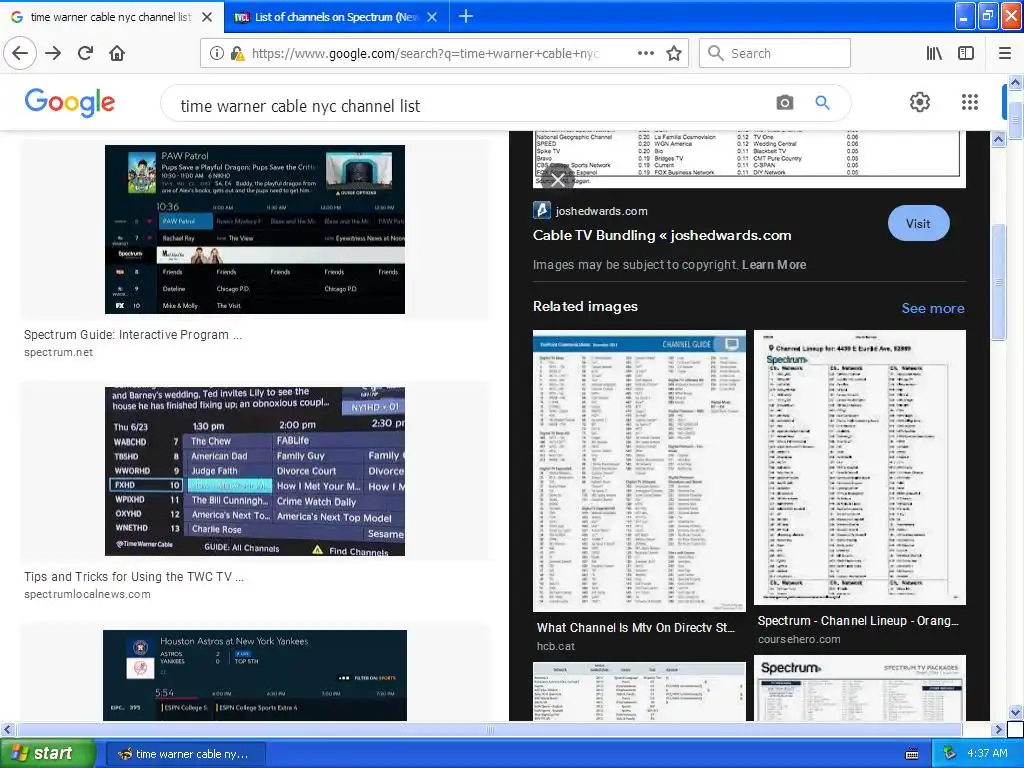This screenshot has height=768, width=1024.
Task: Open TWC channel guide grid thumbnail
Action: (255, 471)
